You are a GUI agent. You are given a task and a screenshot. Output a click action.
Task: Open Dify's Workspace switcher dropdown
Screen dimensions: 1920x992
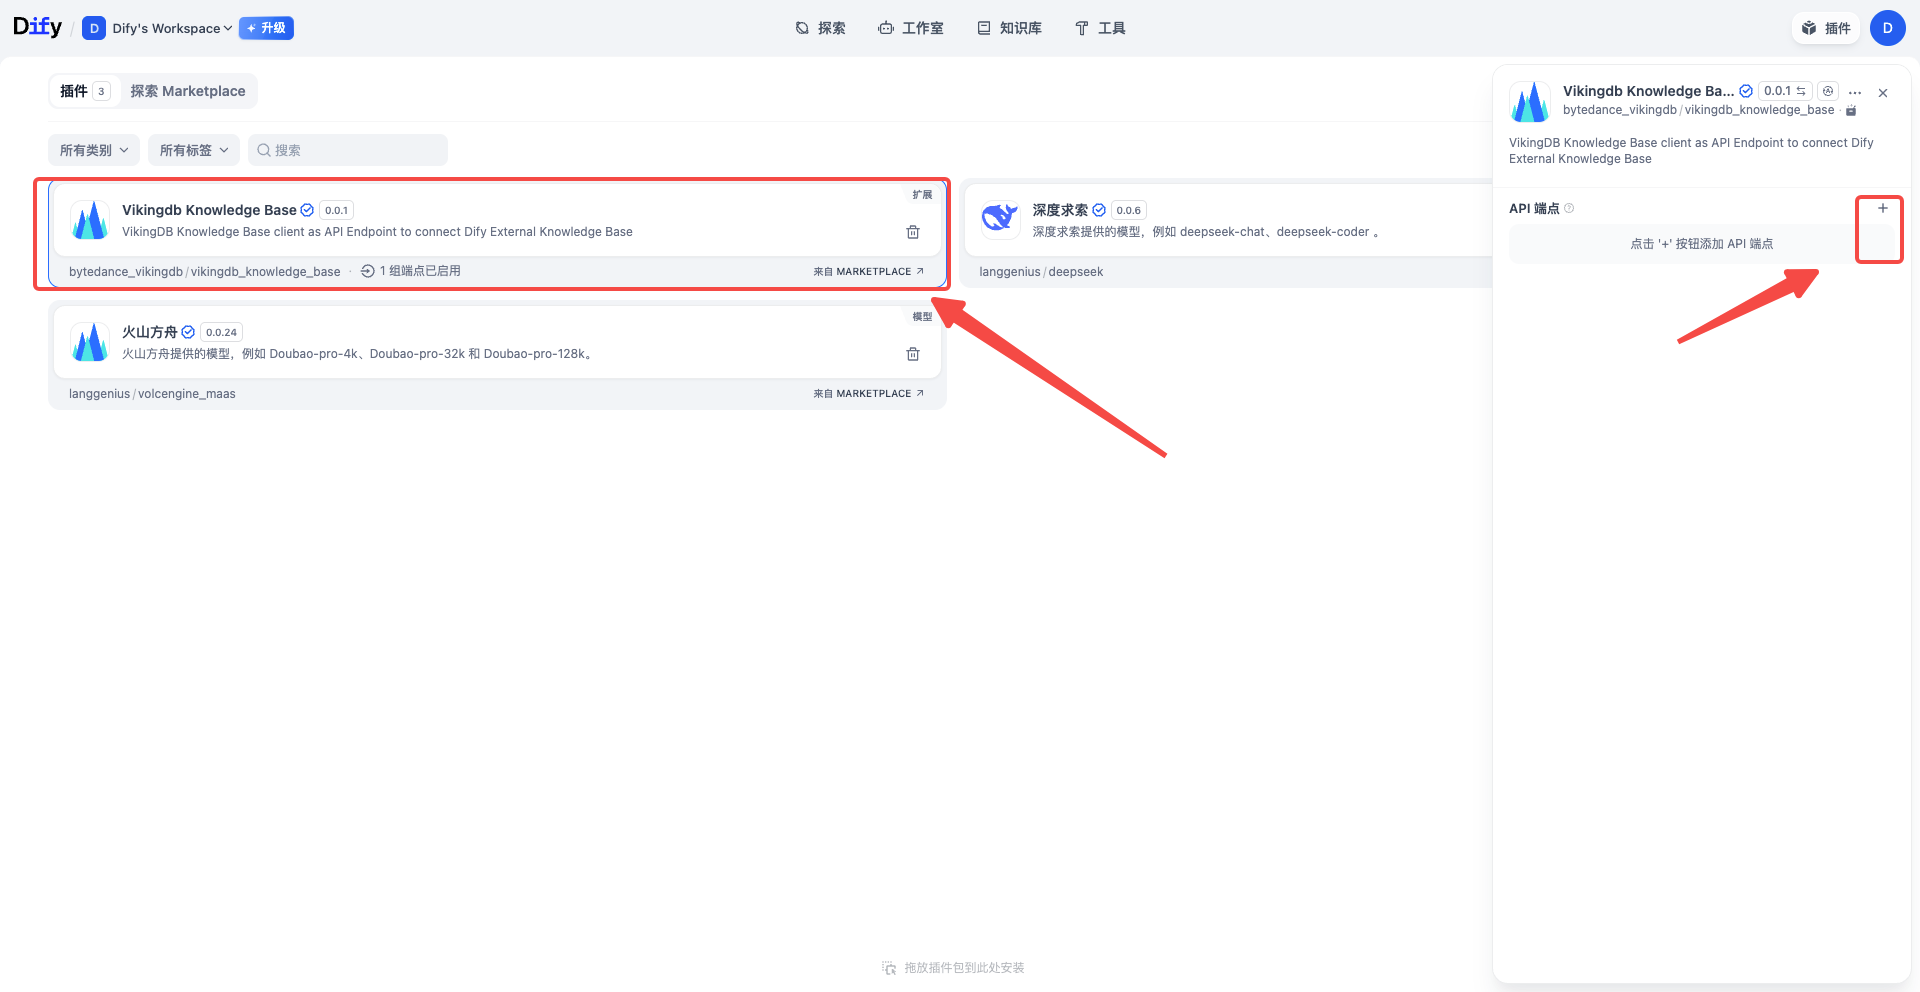click(158, 28)
